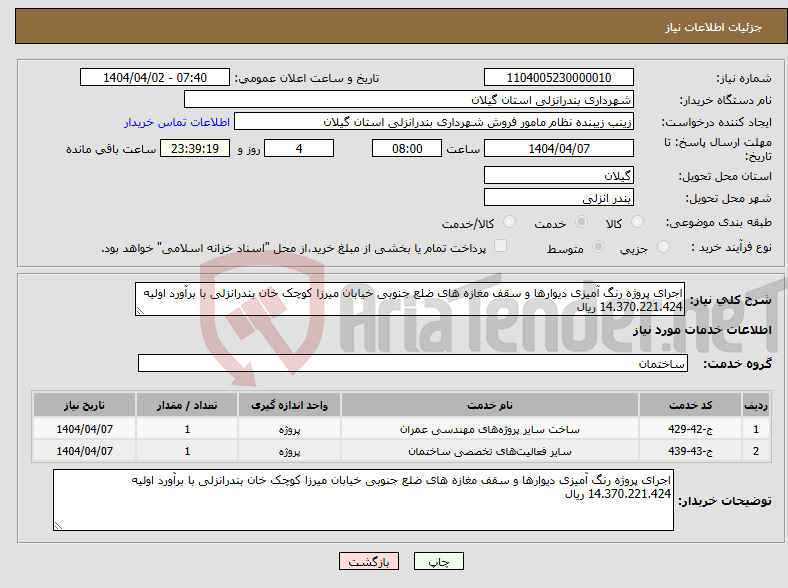Image resolution: width=788 pixels, height=588 pixels.
Task: Click the delivery city field بندر انزلی
Action: tap(559, 198)
